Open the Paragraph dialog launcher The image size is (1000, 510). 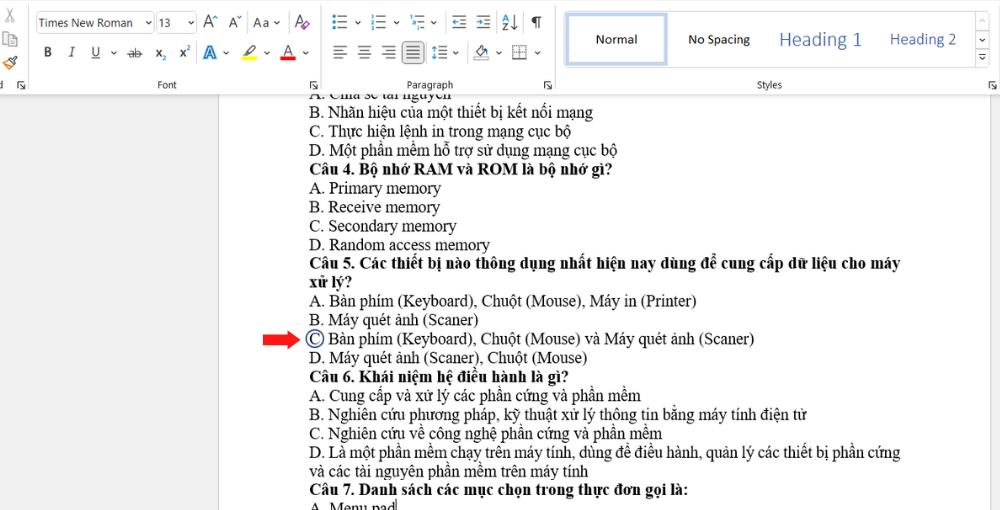(x=547, y=85)
